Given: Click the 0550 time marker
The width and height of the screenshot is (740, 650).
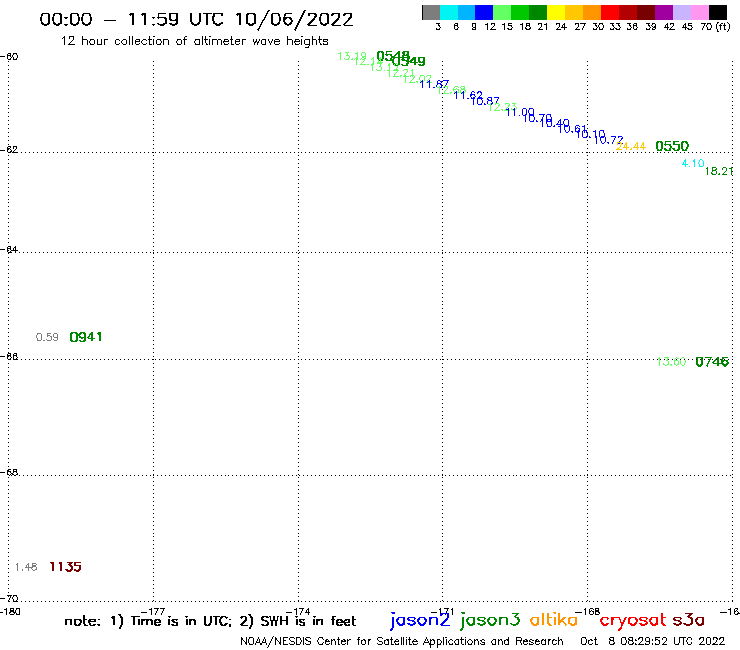Looking at the screenshot, I should (x=672, y=146).
